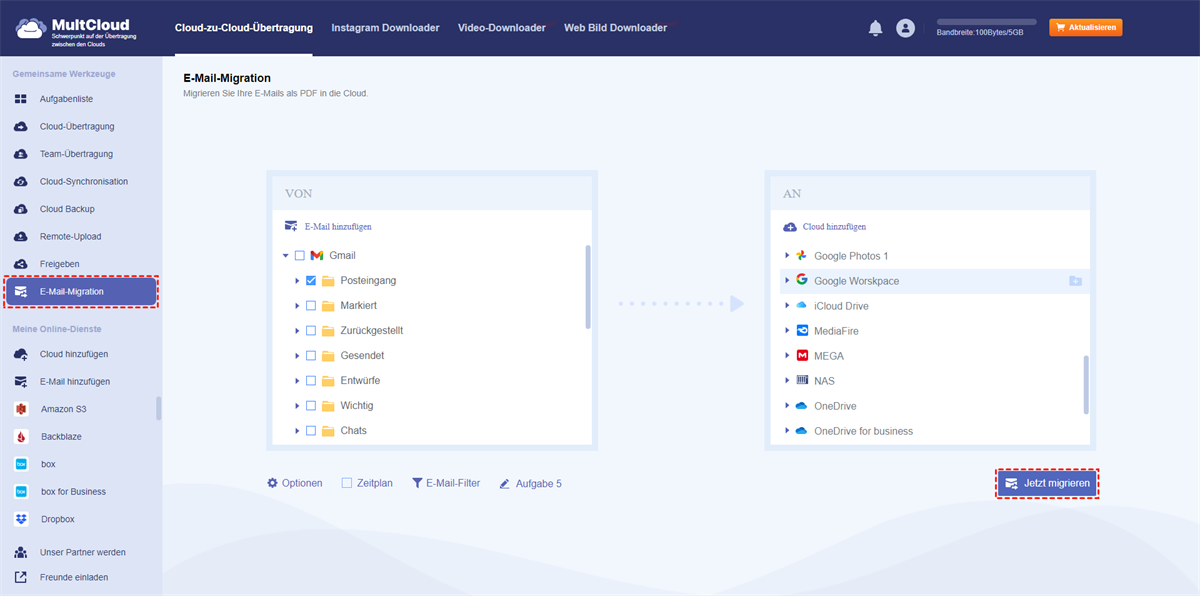Click Aufgabenliste grid icon in sidebar
1200x596 pixels.
click(20, 99)
